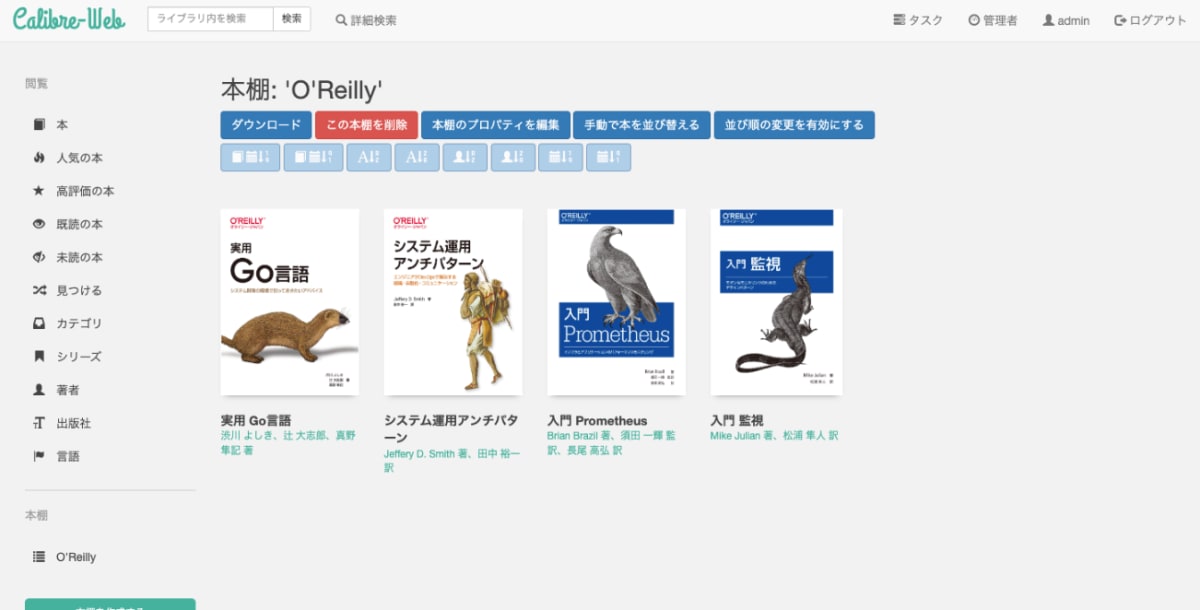
Task: Open タスク tasks page
Action: point(918,20)
